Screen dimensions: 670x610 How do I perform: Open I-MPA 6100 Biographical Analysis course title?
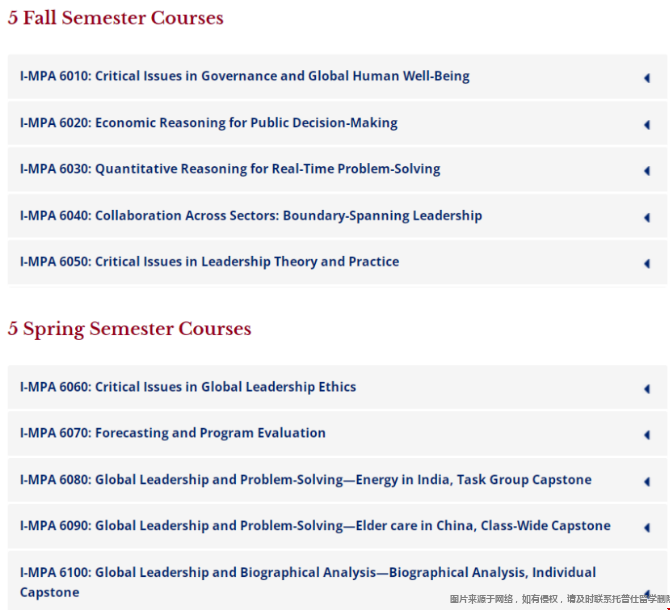(x=308, y=582)
